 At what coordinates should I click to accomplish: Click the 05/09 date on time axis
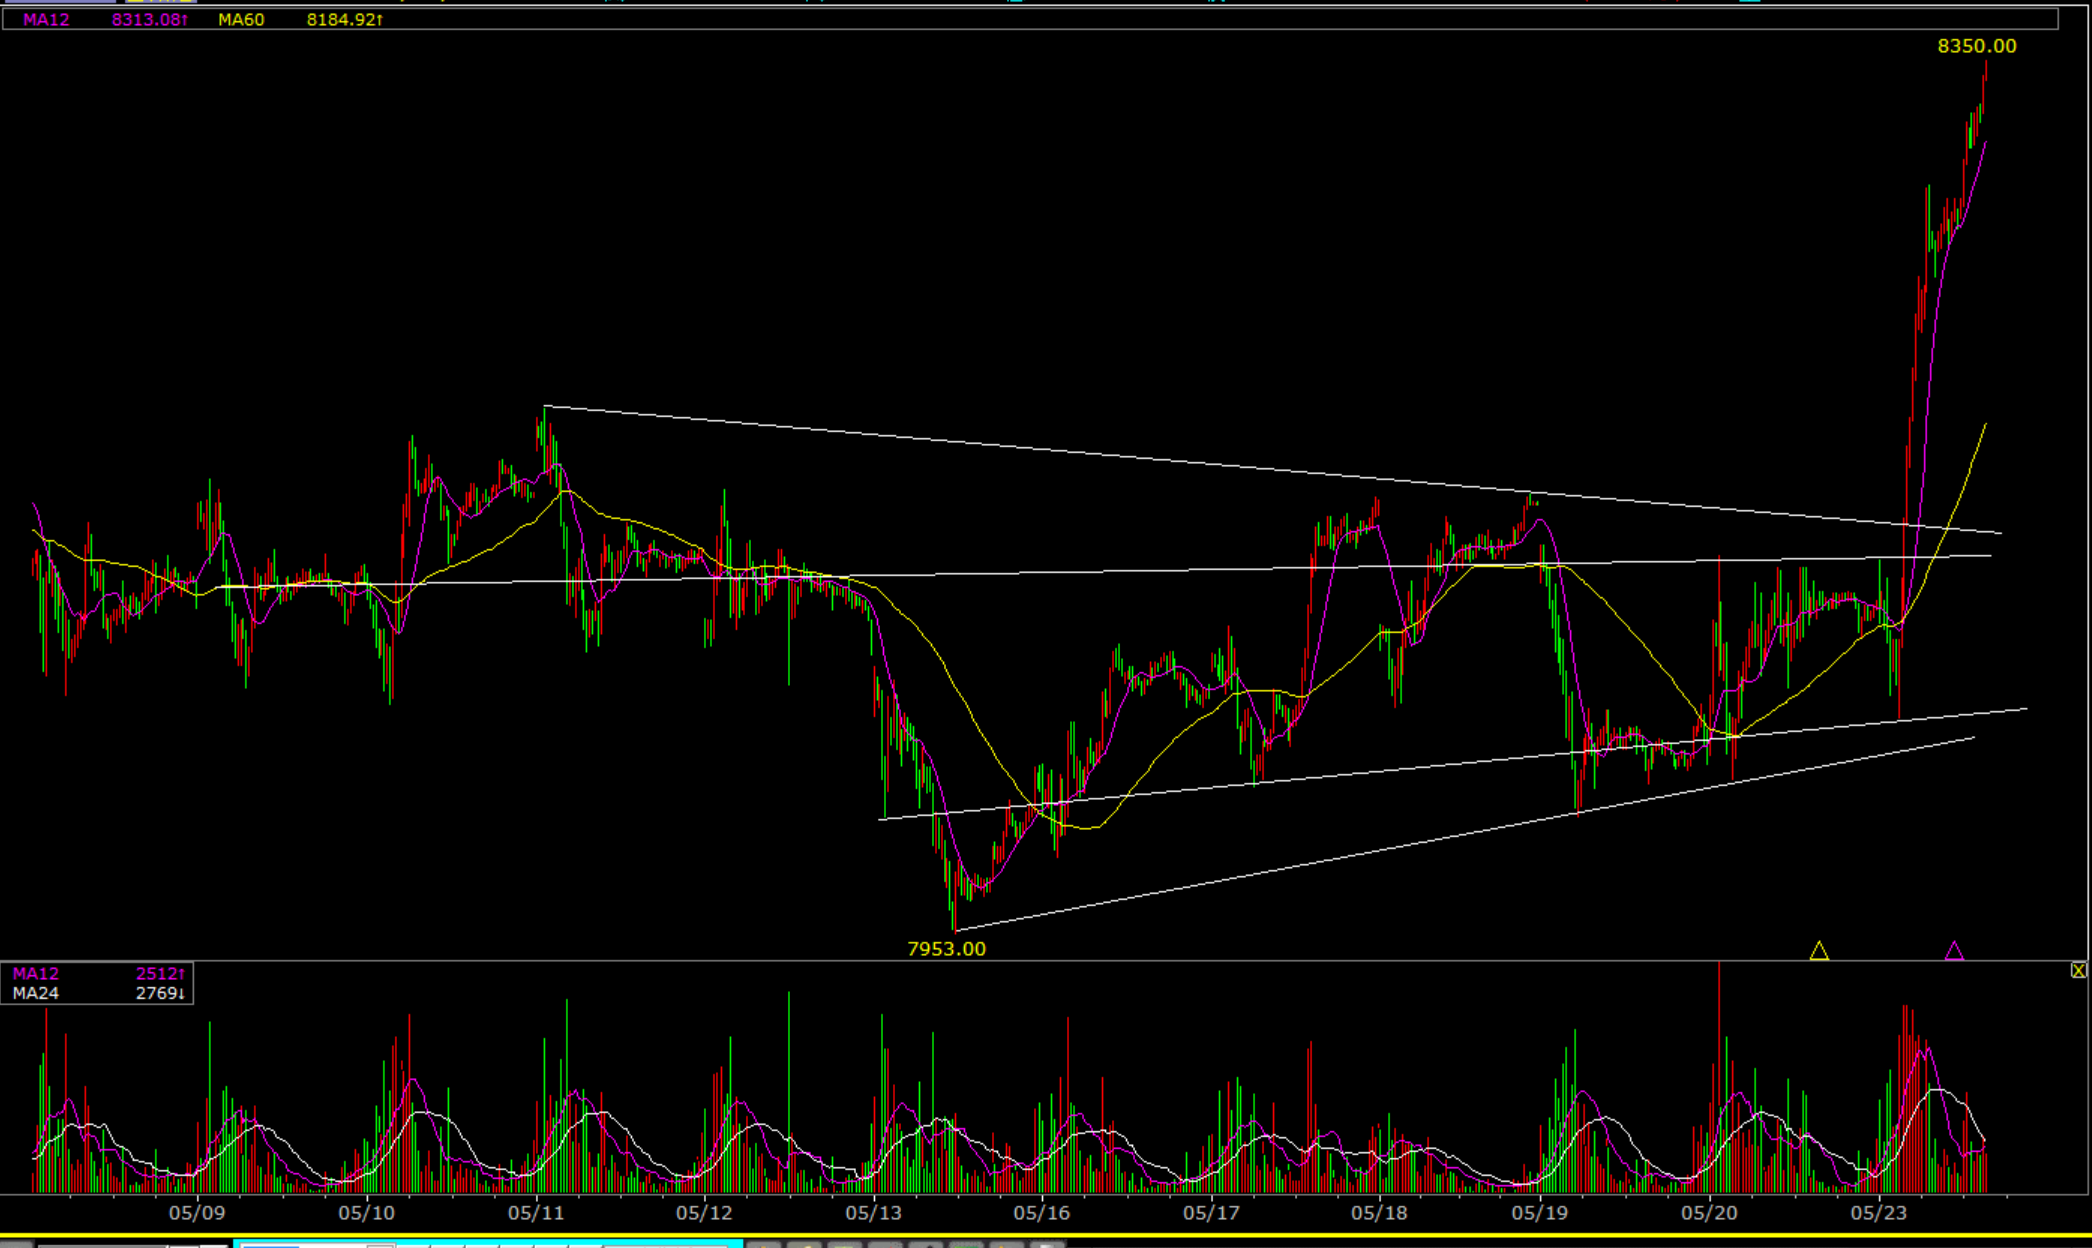click(x=197, y=1213)
